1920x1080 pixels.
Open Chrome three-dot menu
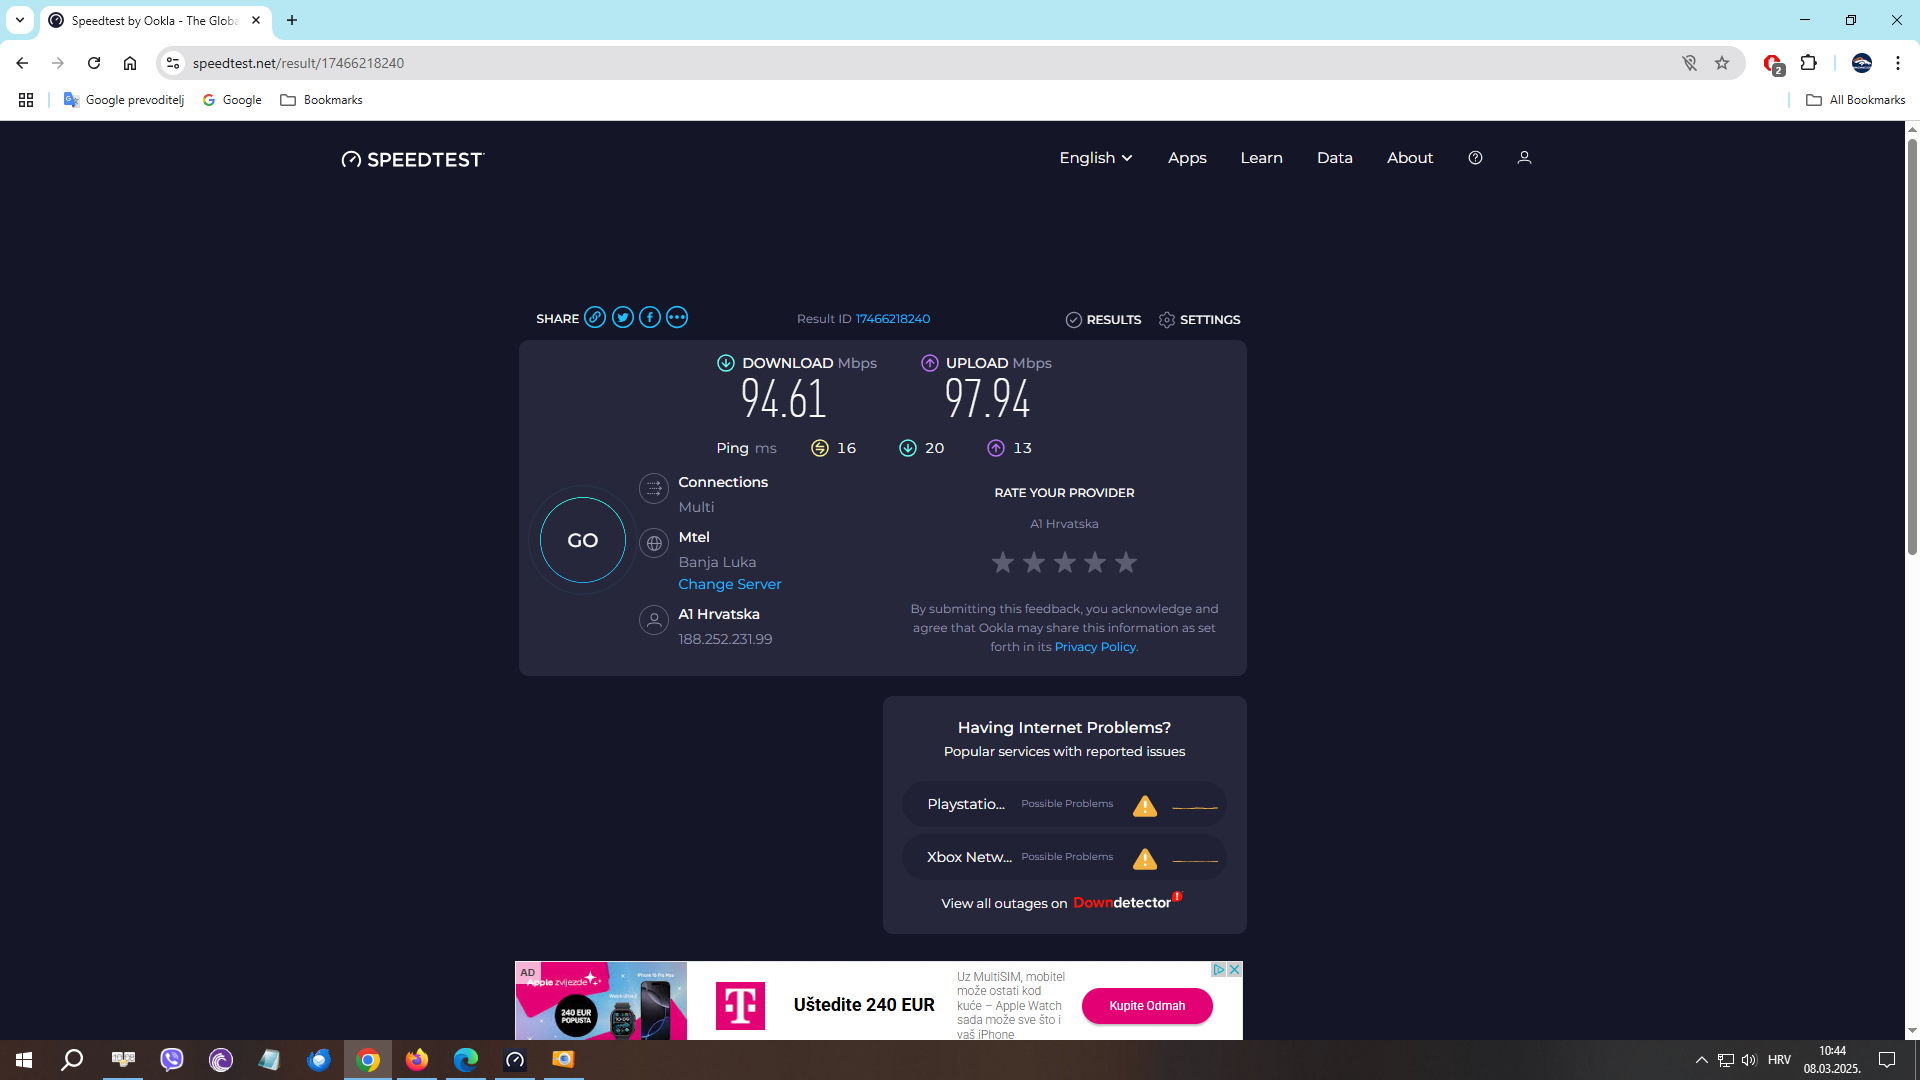[1898, 63]
